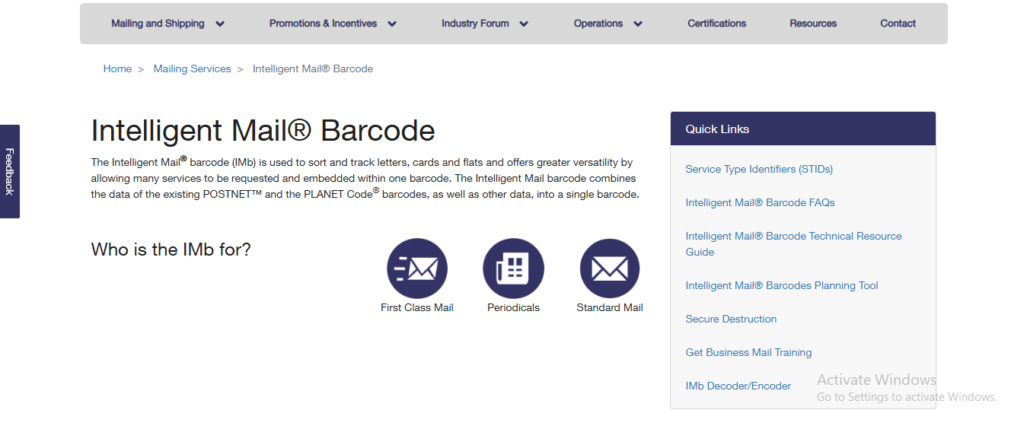The width and height of the screenshot is (1024, 429).
Task: Click the Standard Mail label text
Action: pos(609,308)
